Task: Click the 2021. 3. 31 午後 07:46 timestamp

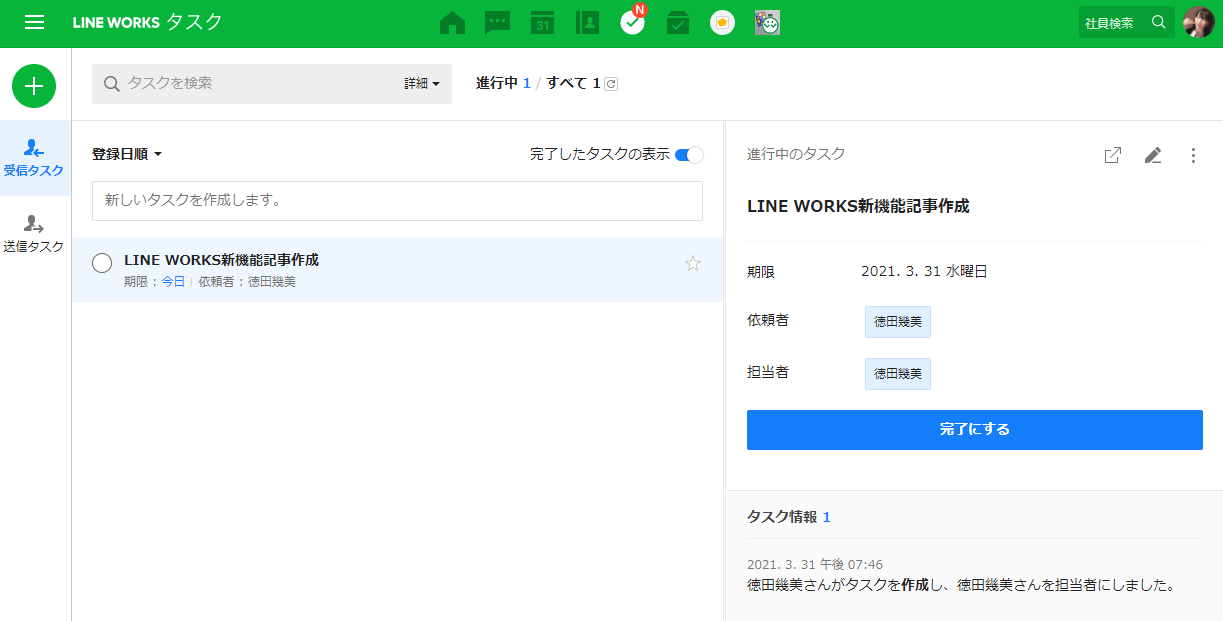Action: (815, 565)
